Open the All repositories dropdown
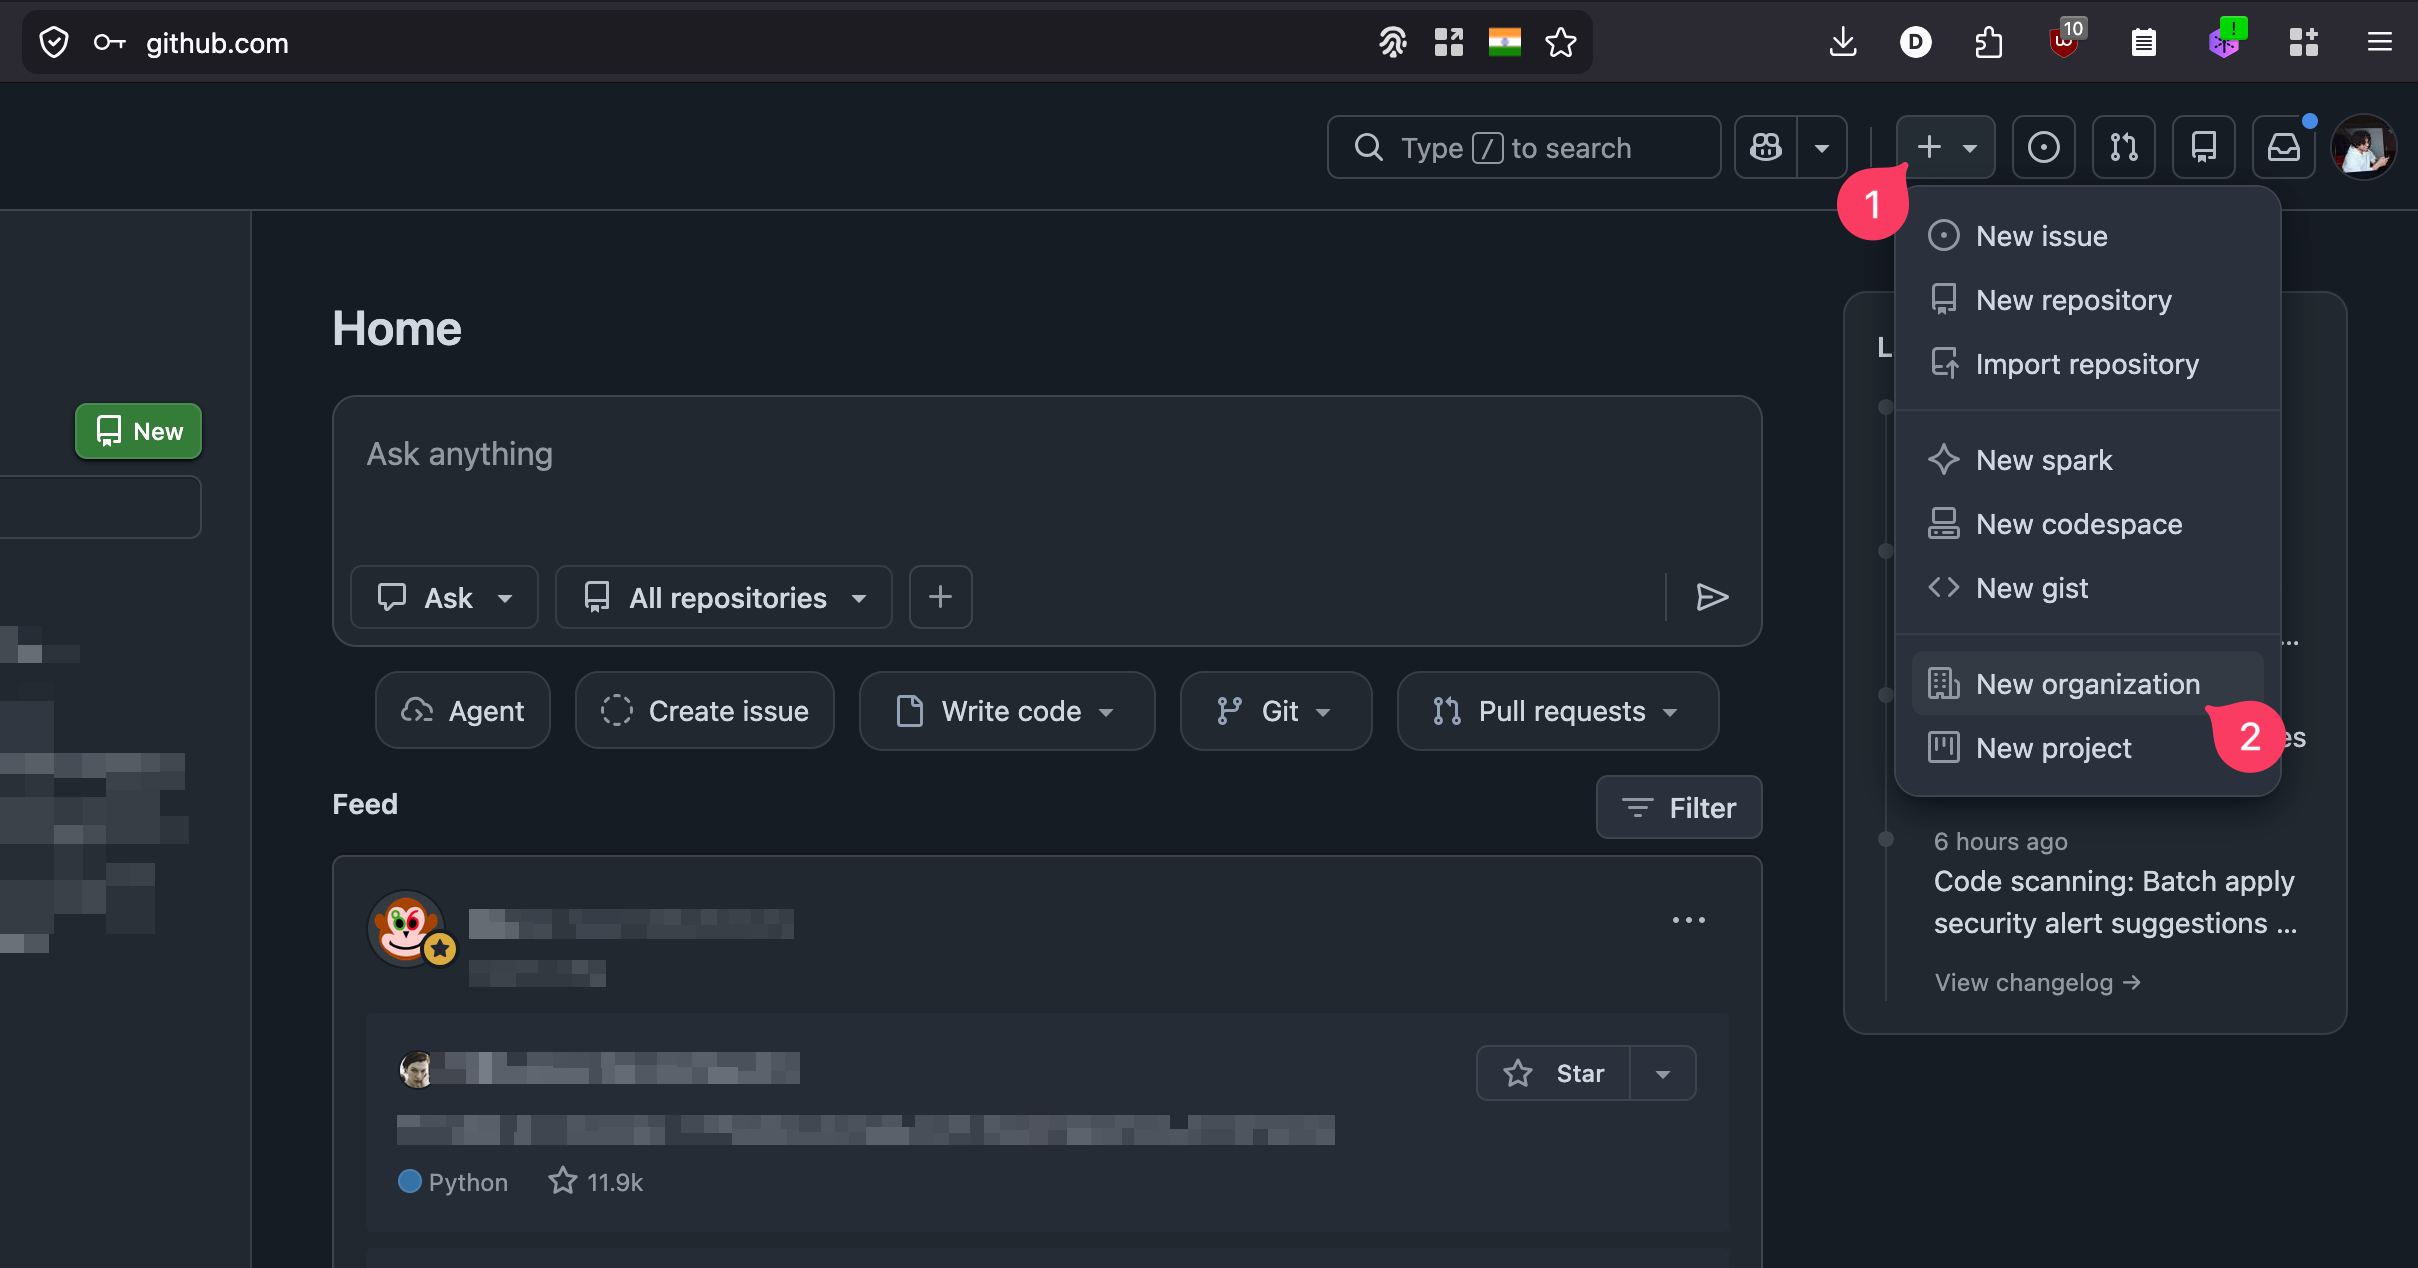Viewport: 2418px width, 1268px height. click(x=723, y=597)
